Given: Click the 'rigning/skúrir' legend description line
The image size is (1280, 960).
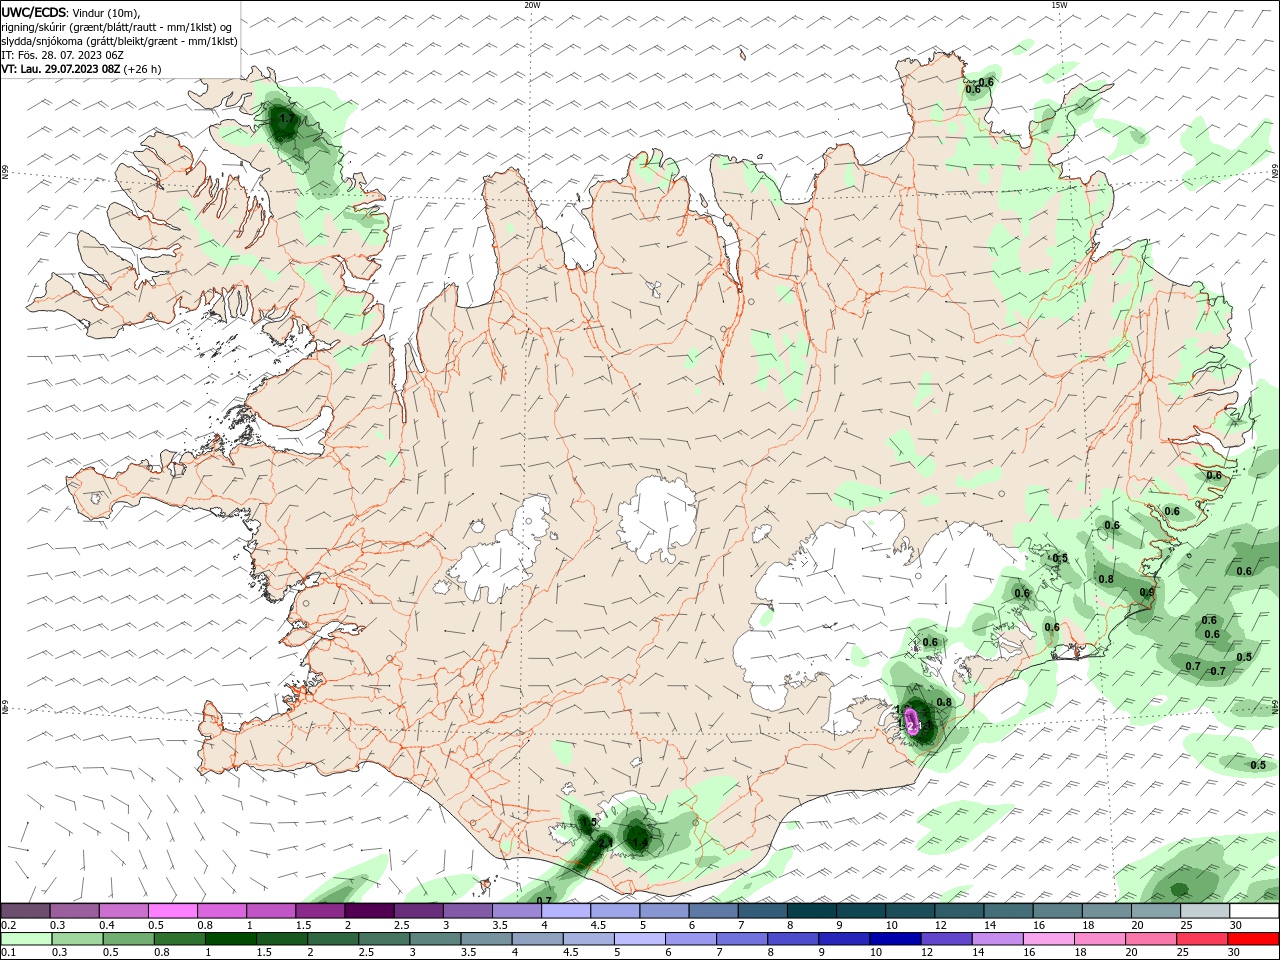Looking at the screenshot, I should pos(117,27).
